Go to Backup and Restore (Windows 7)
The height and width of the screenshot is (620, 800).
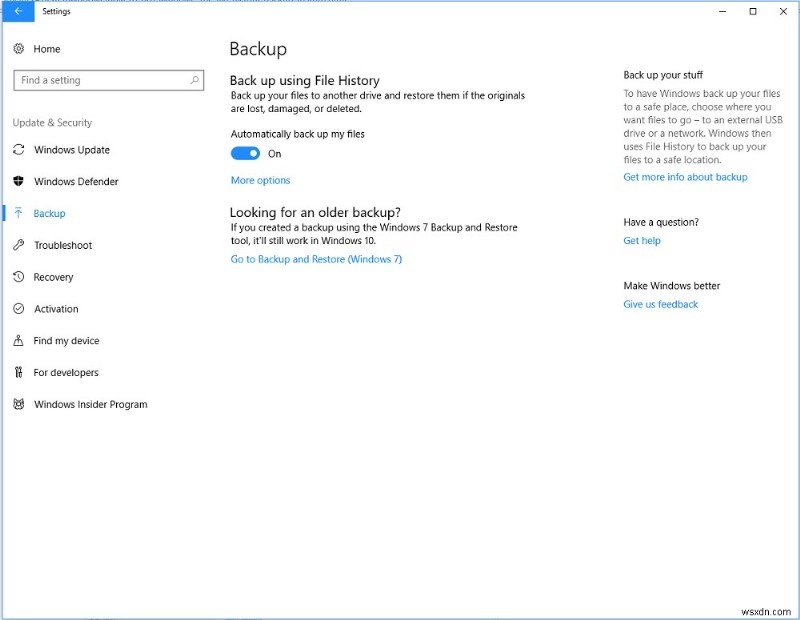point(314,258)
